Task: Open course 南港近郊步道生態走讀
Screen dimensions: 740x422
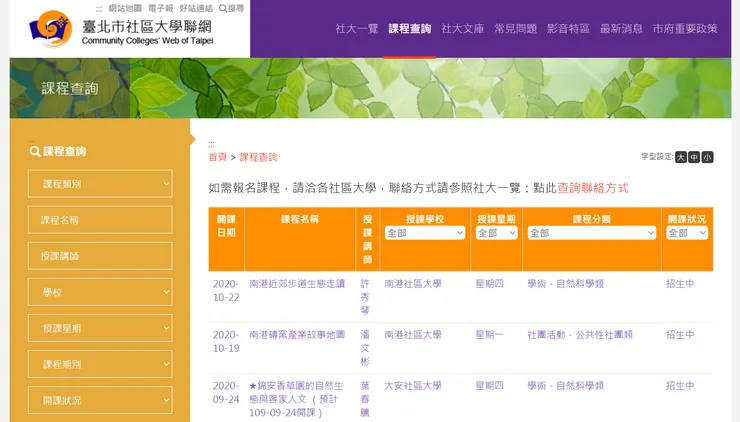Action: (297, 284)
